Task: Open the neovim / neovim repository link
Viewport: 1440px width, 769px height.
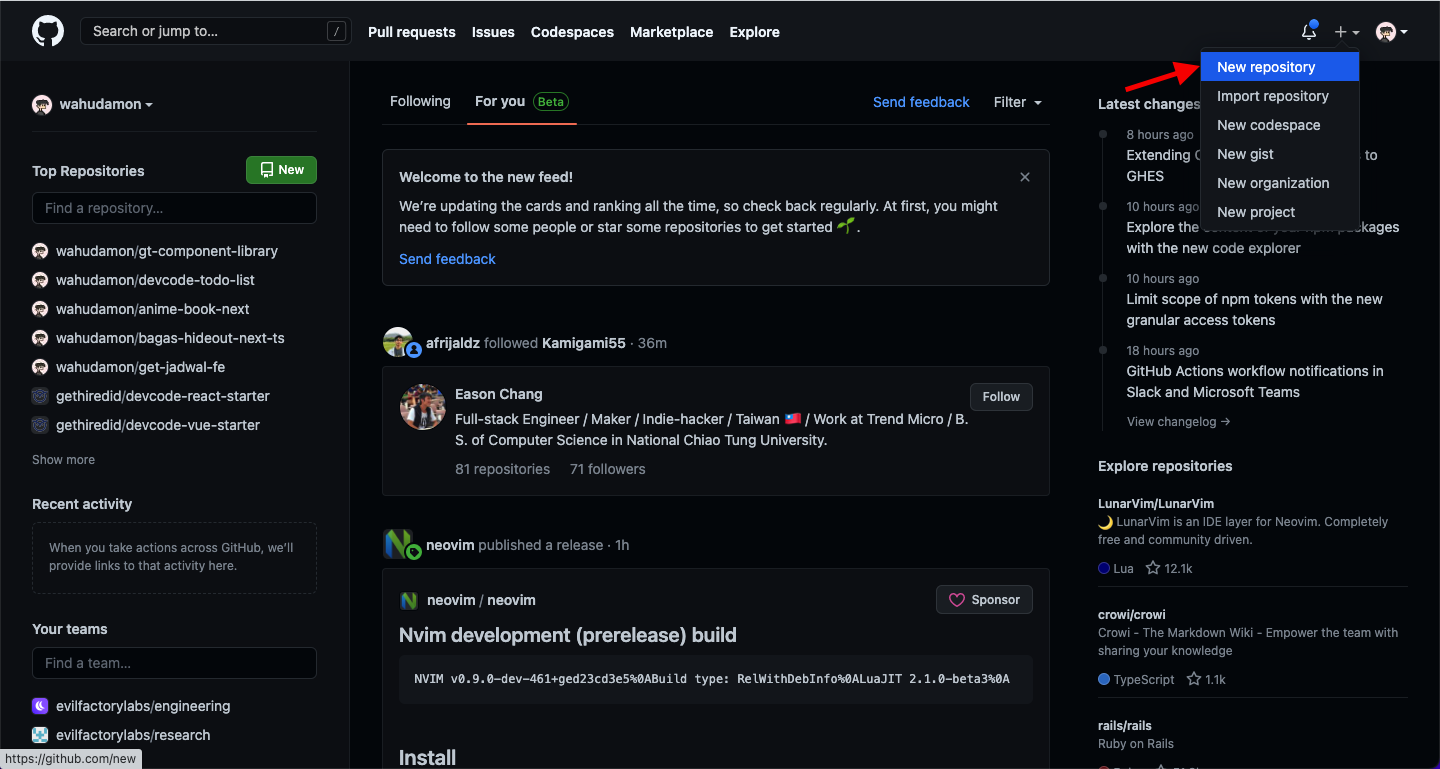Action: (x=481, y=600)
